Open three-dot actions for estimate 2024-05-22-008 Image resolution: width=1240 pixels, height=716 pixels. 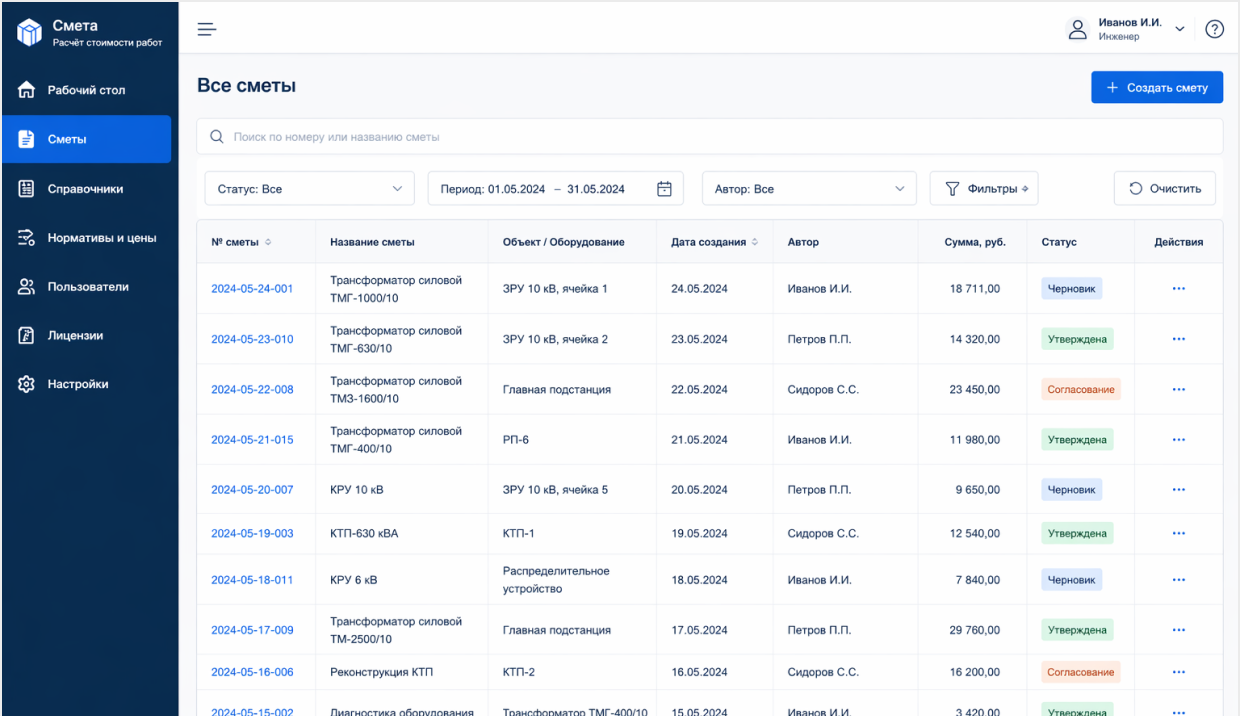[1178, 390]
